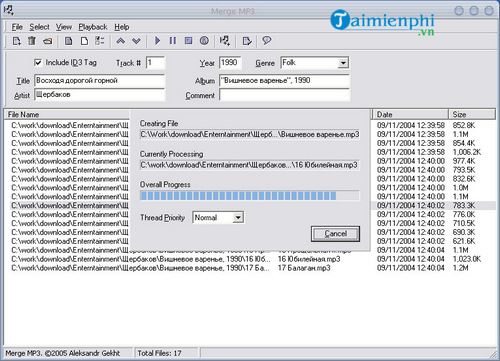The width and height of the screenshot is (500, 361).
Task: Open the Genre dropdown showing Folk
Action: [x=343, y=63]
